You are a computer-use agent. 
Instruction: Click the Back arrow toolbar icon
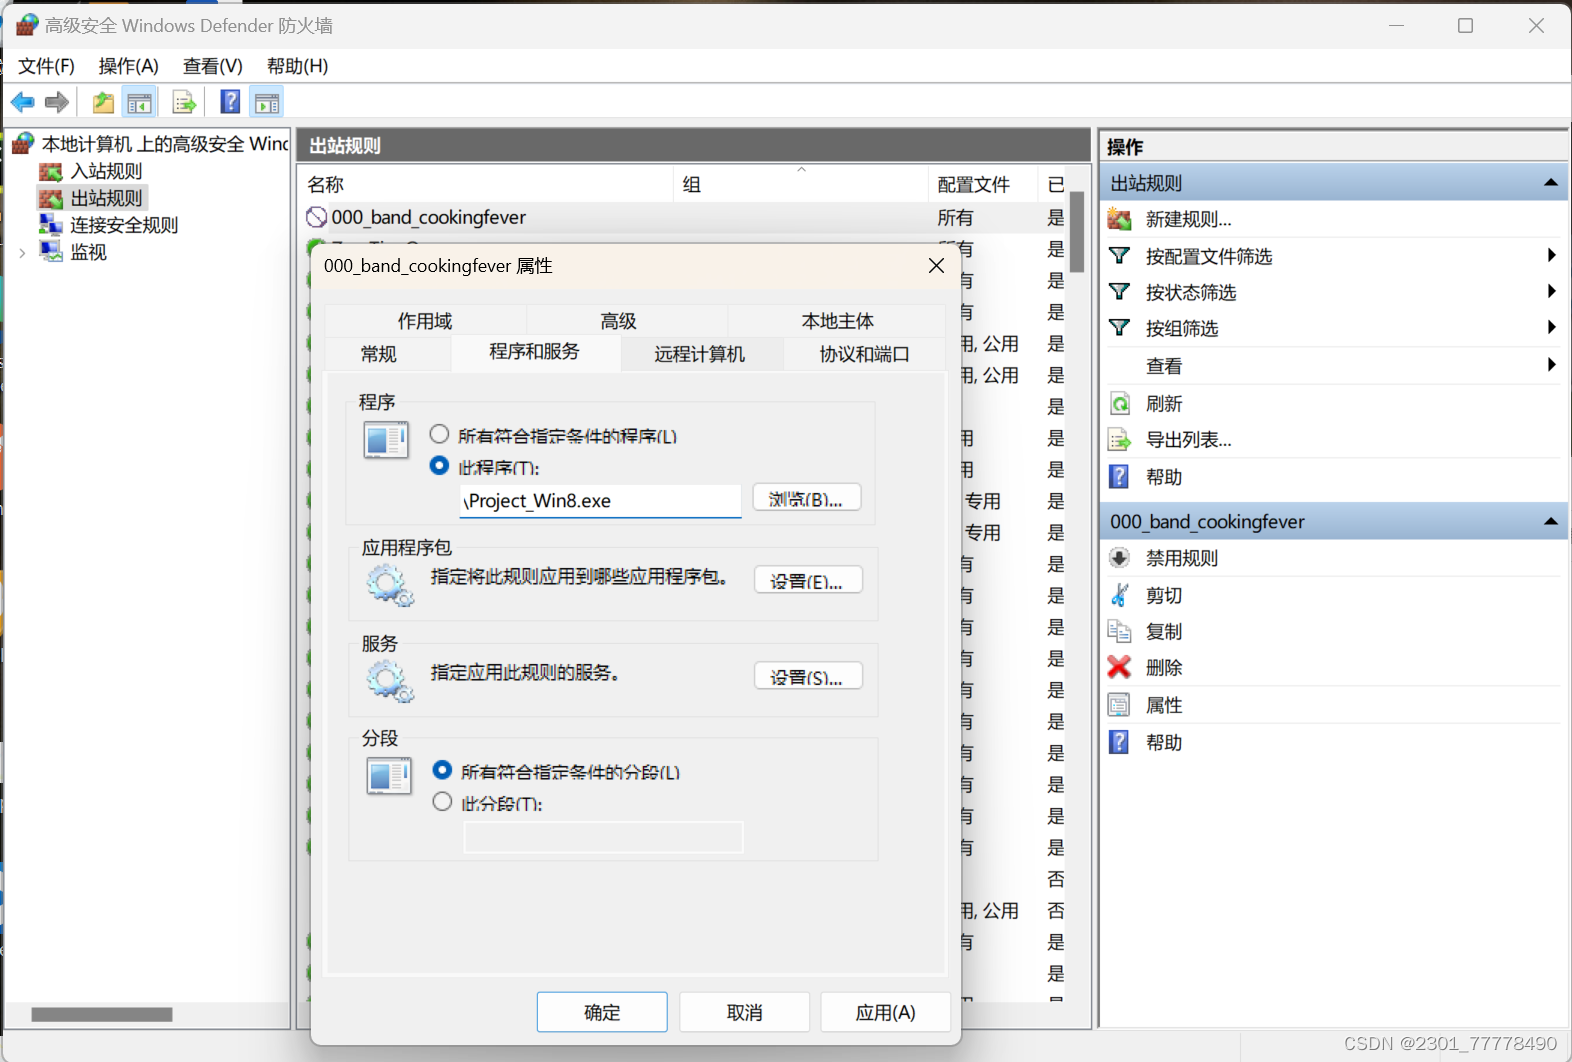22,102
